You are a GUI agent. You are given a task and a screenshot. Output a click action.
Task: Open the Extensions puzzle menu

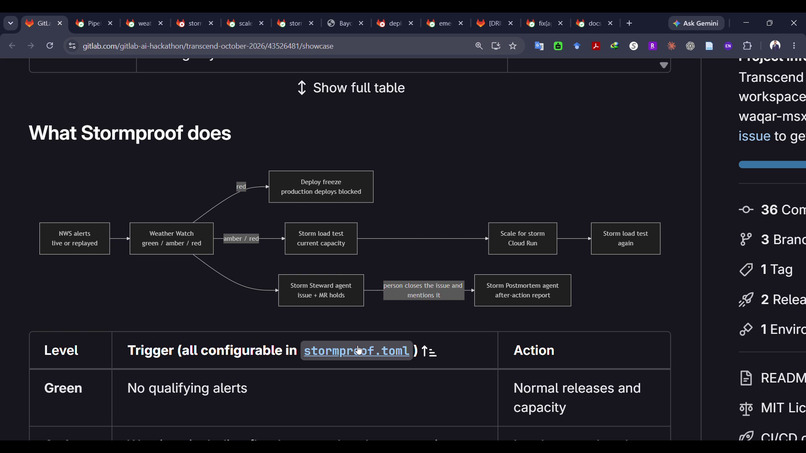click(x=747, y=46)
